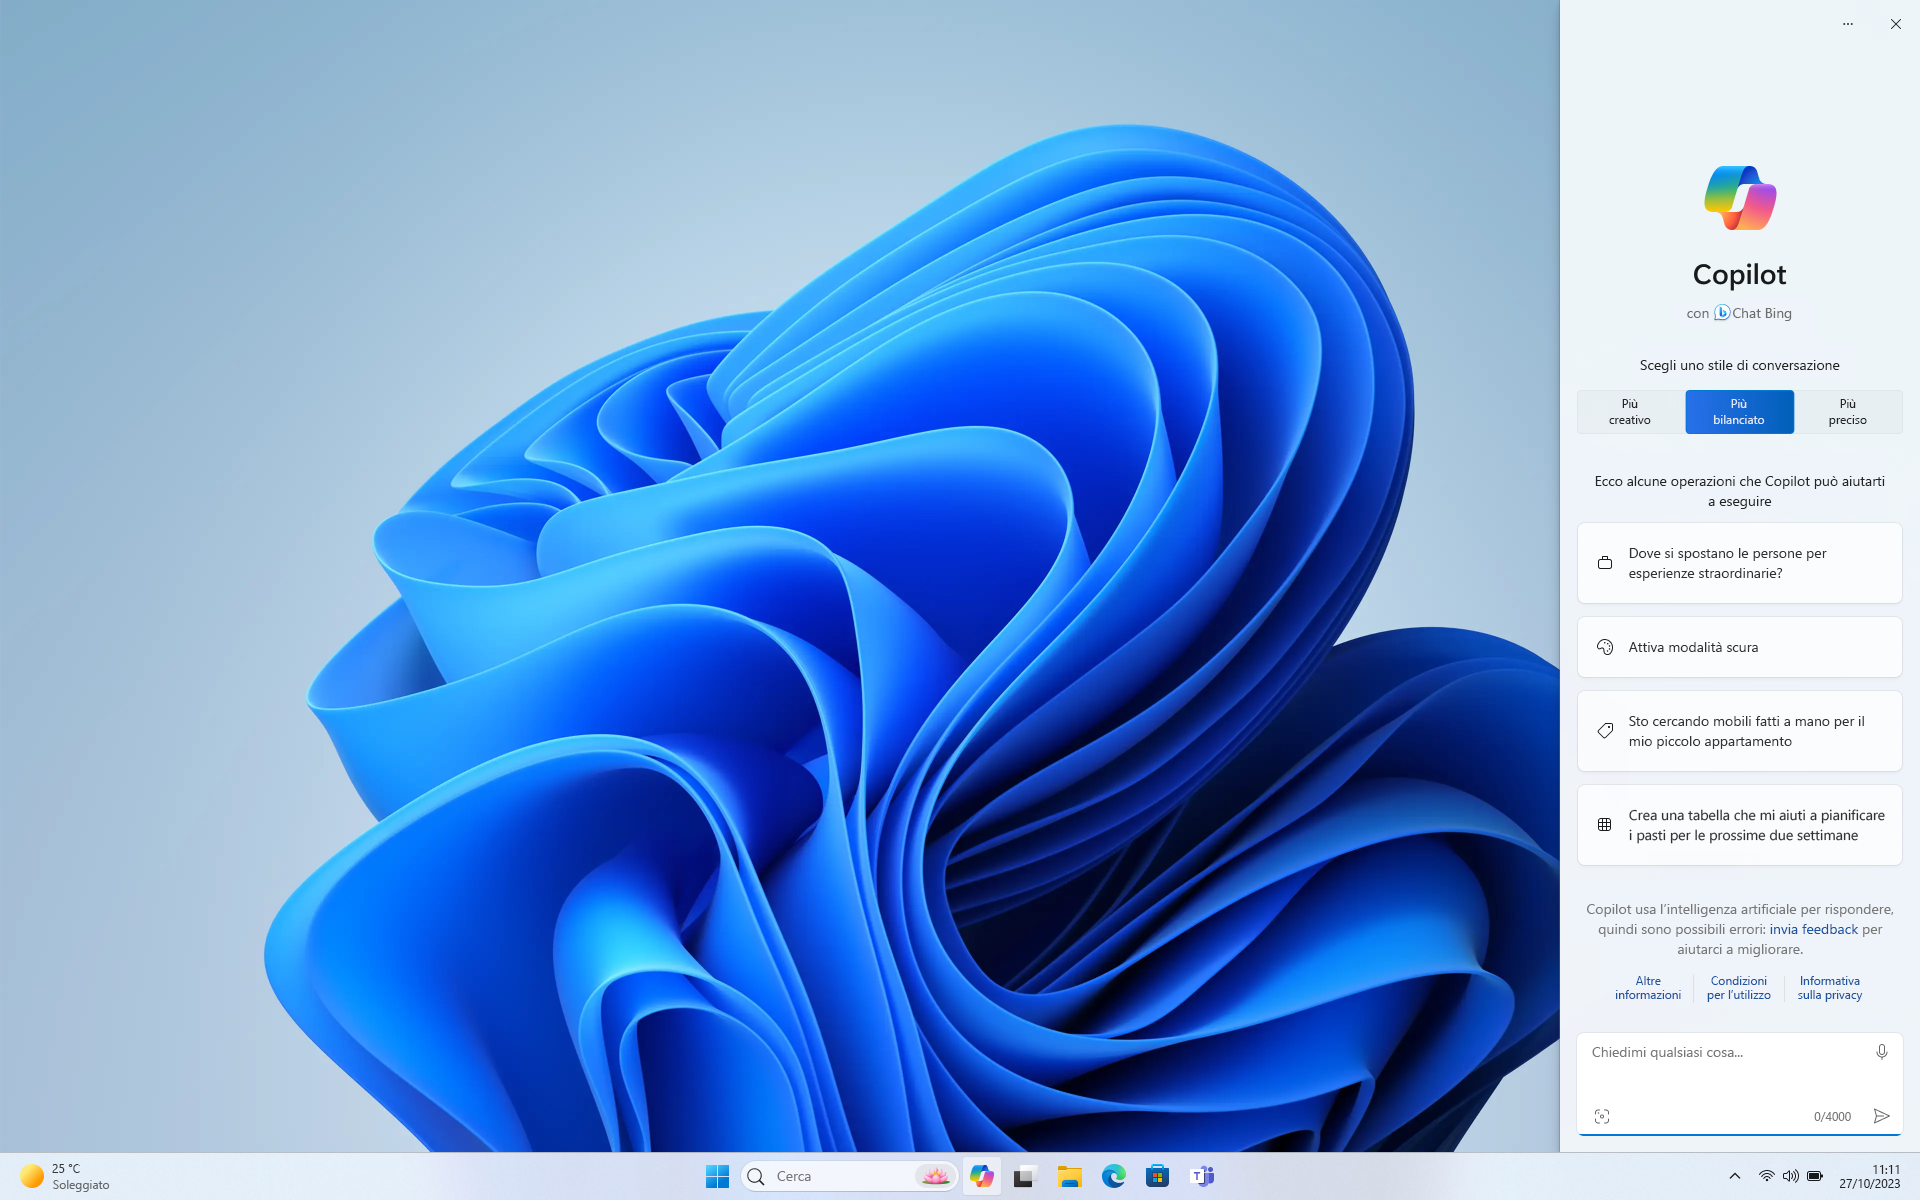
Task: Click the image attachment icon
Action: [x=1601, y=1116]
